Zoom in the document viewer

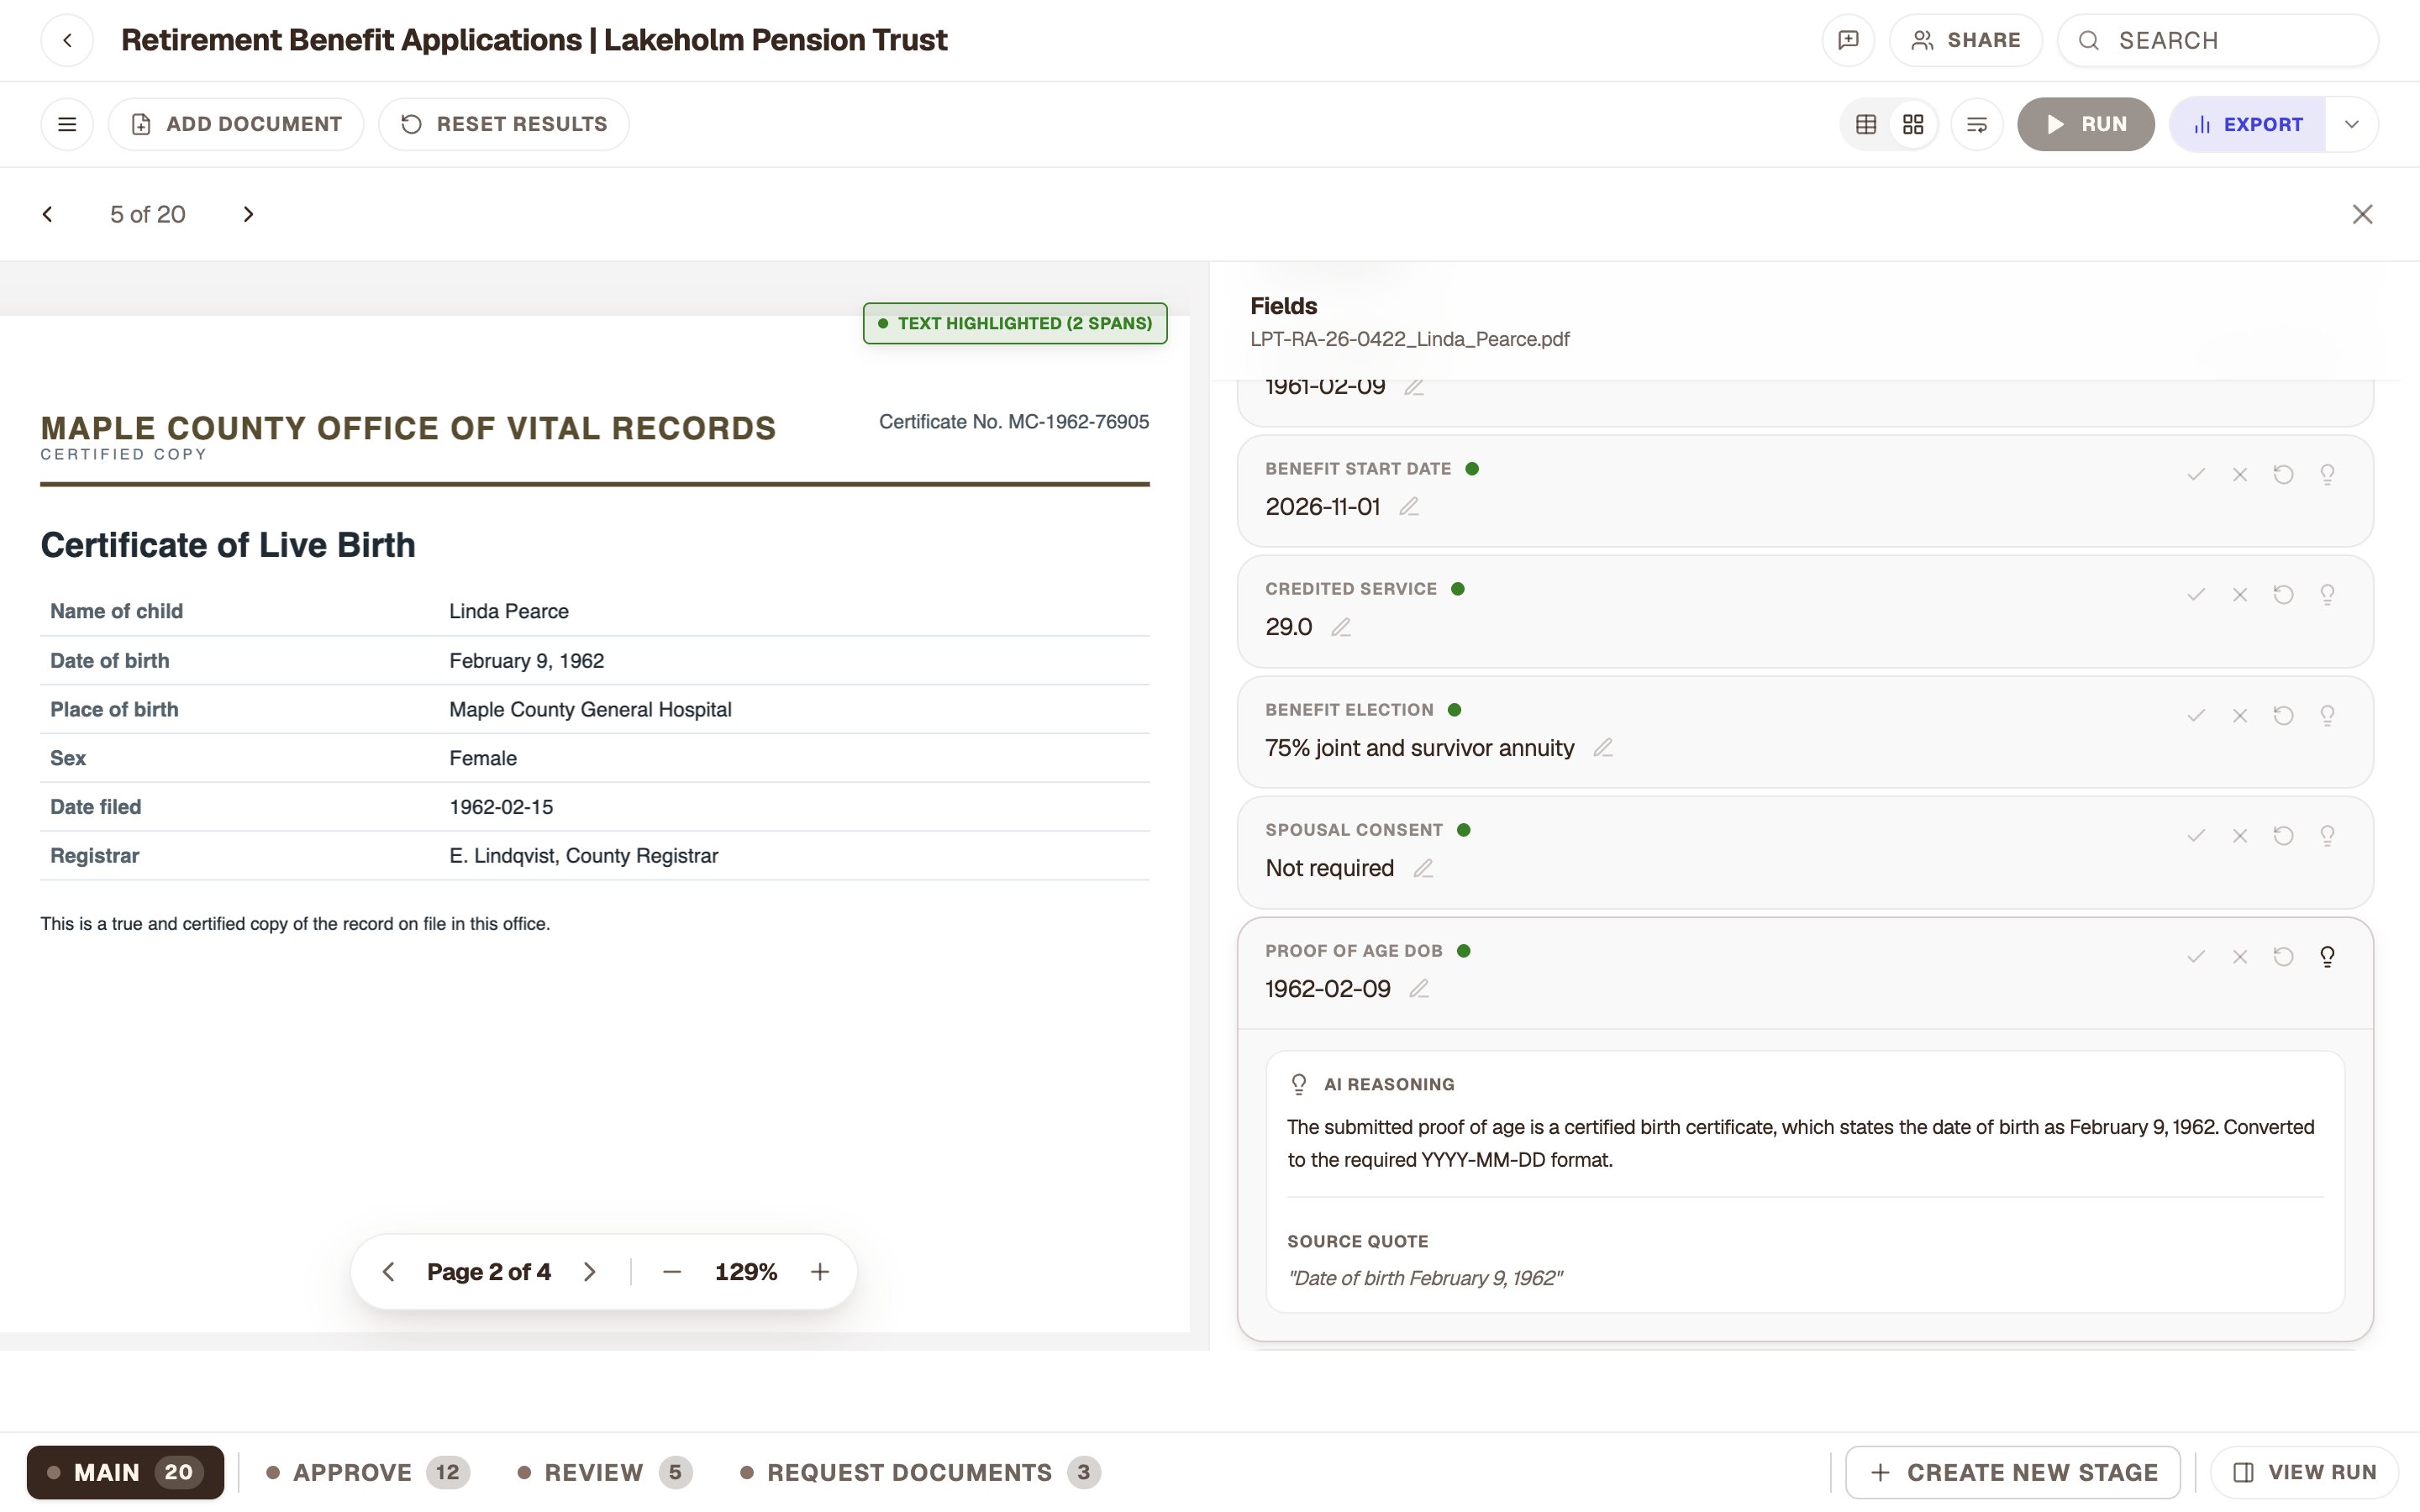pos(820,1272)
